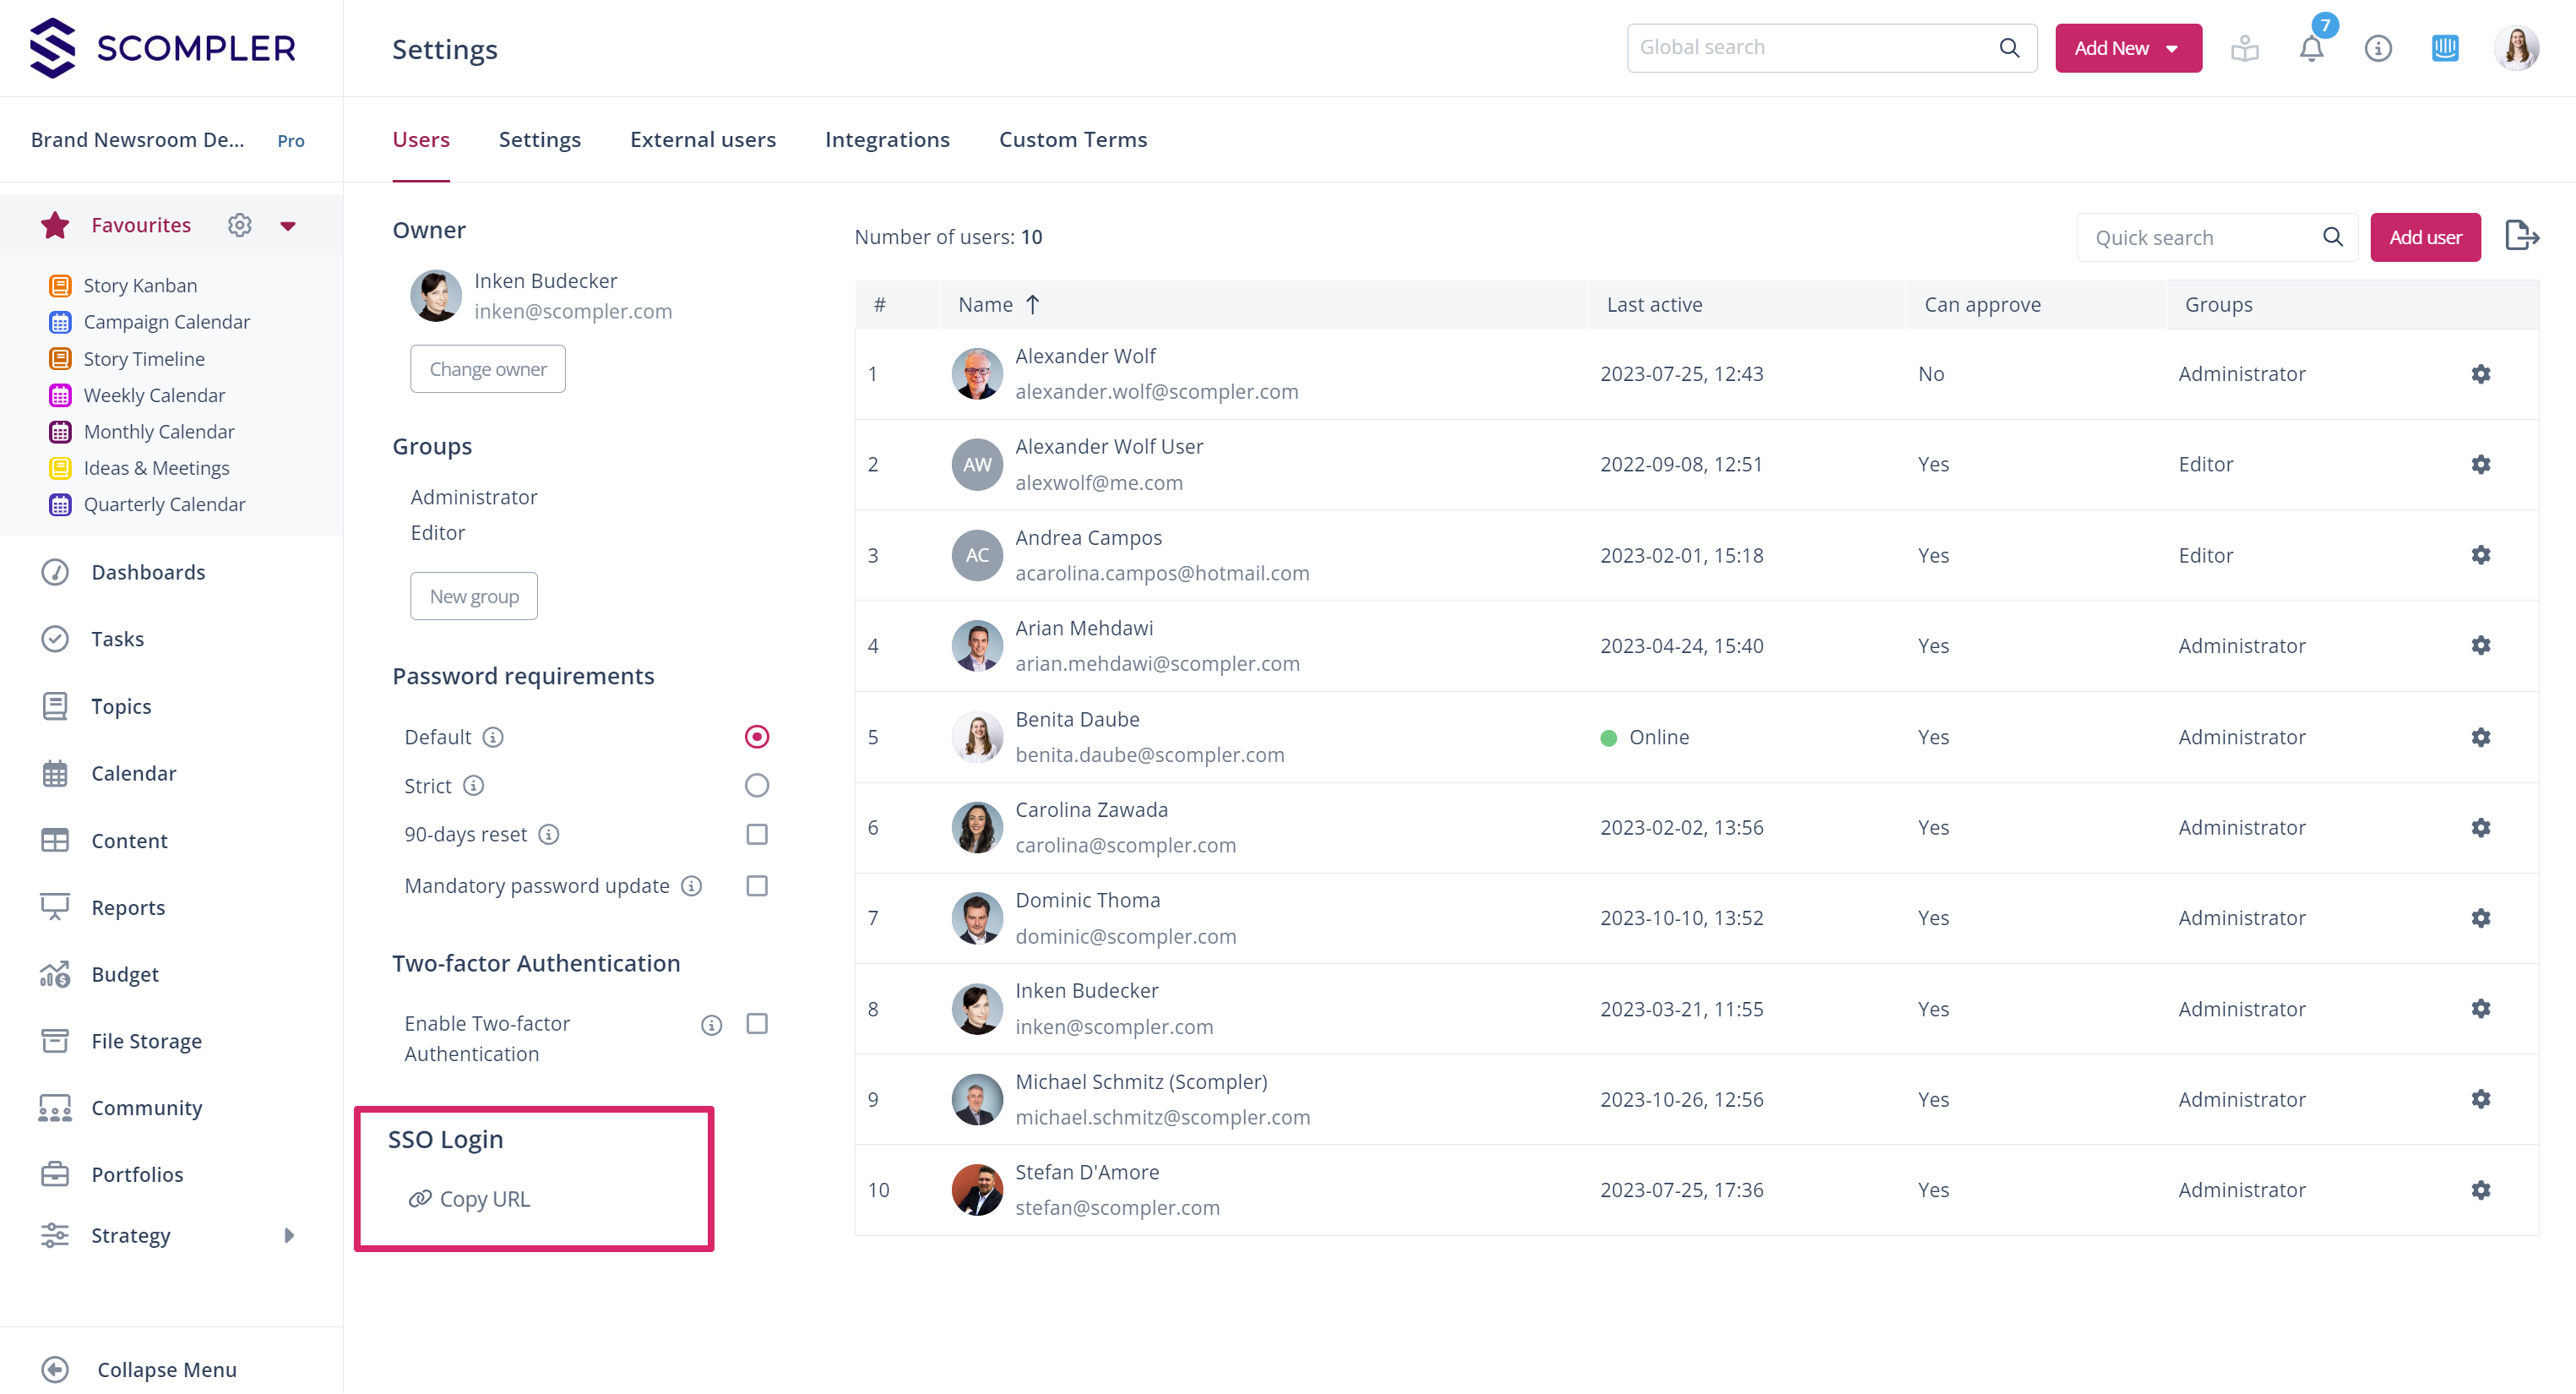Open the notifications bell icon
The width and height of the screenshot is (2576, 1394).
point(2311,48)
